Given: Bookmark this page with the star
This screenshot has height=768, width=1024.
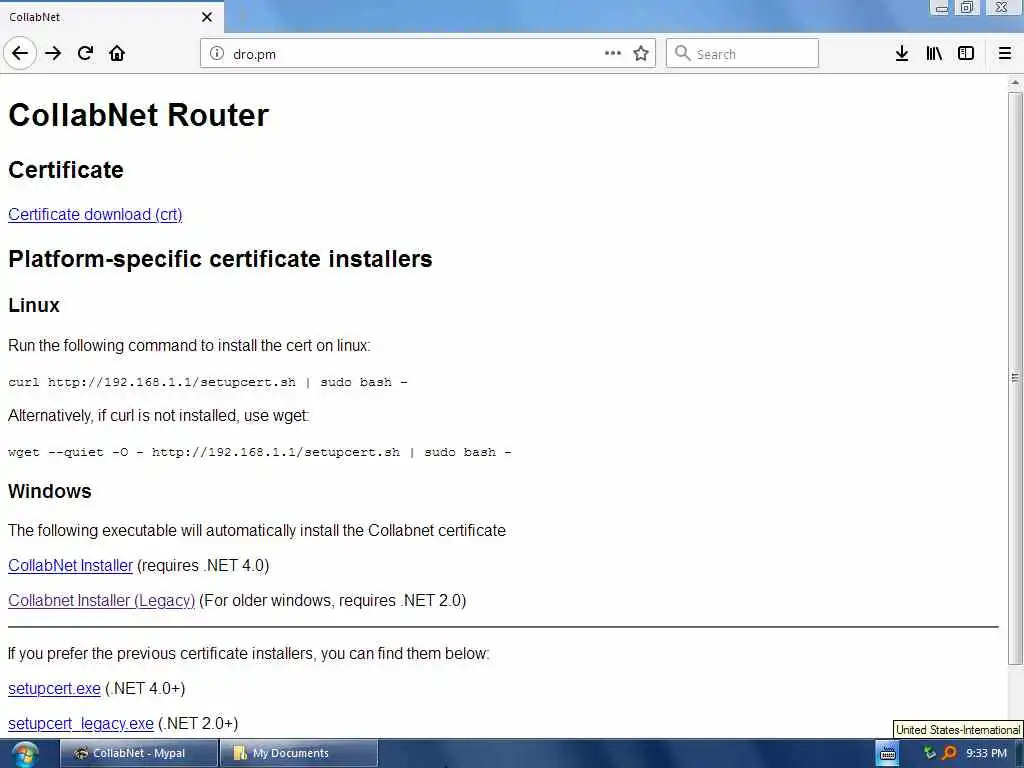Looking at the screenshot, I should click(x=641, y=54).
